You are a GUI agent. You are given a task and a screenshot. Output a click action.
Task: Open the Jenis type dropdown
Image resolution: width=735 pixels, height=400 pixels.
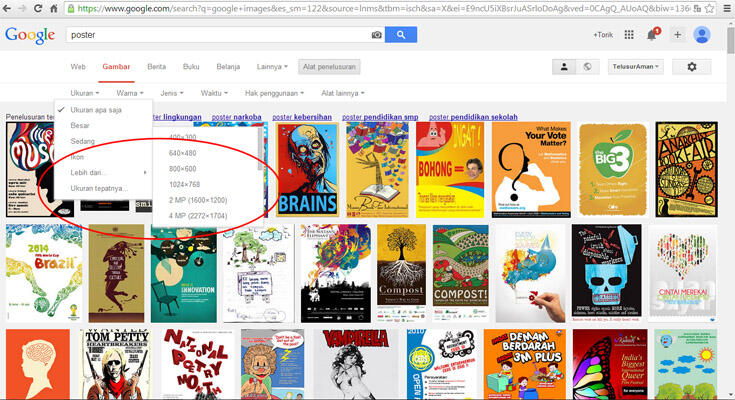coord(172,93)
